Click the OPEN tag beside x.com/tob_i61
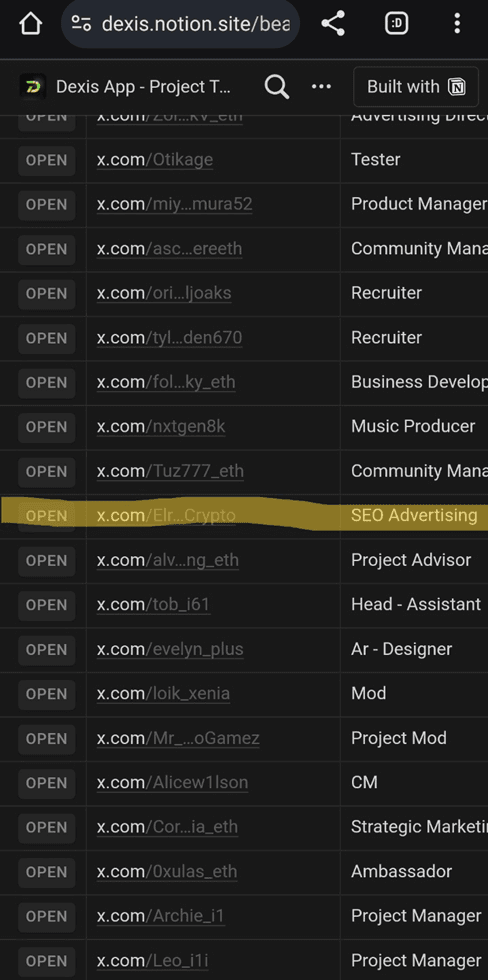Viewport: 488px width, 980px height. [x=47, y=605]
